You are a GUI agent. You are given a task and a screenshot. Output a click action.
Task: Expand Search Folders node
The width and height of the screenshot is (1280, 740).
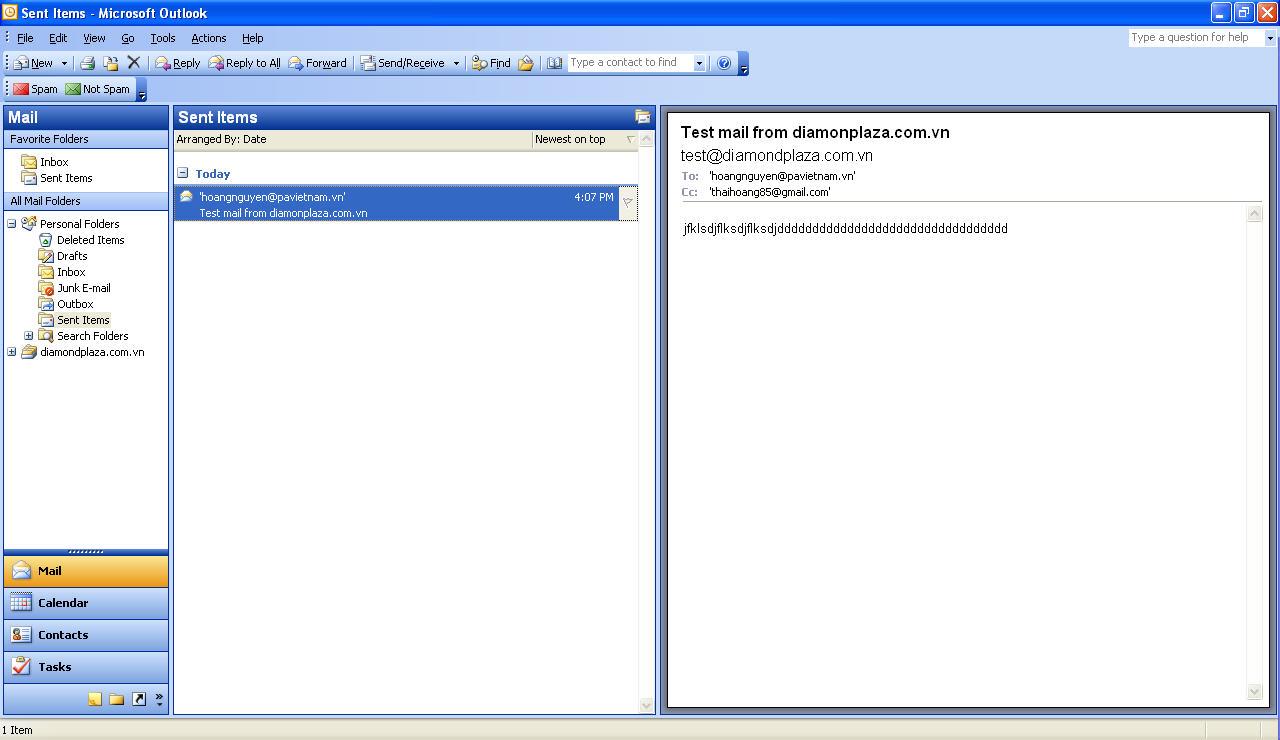click(x=28, y=336)
